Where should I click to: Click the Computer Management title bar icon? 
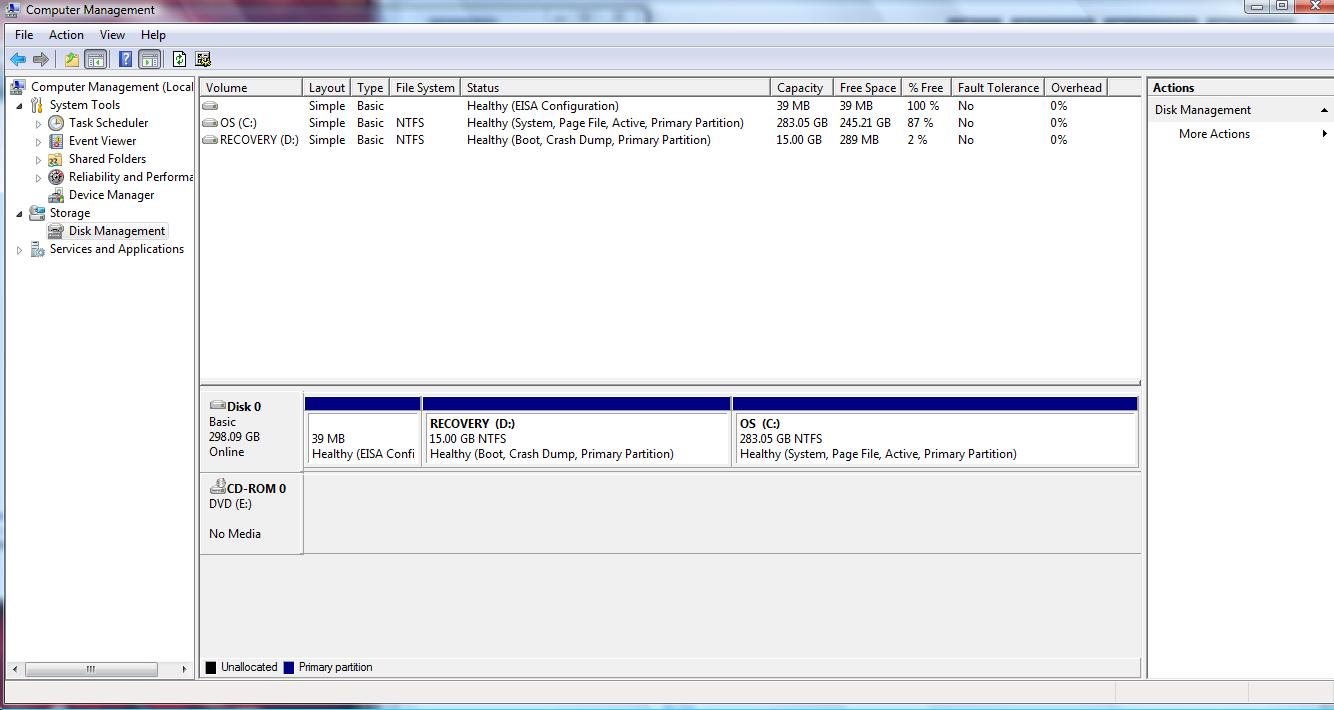pyautogui.click(x=13, y=9)
